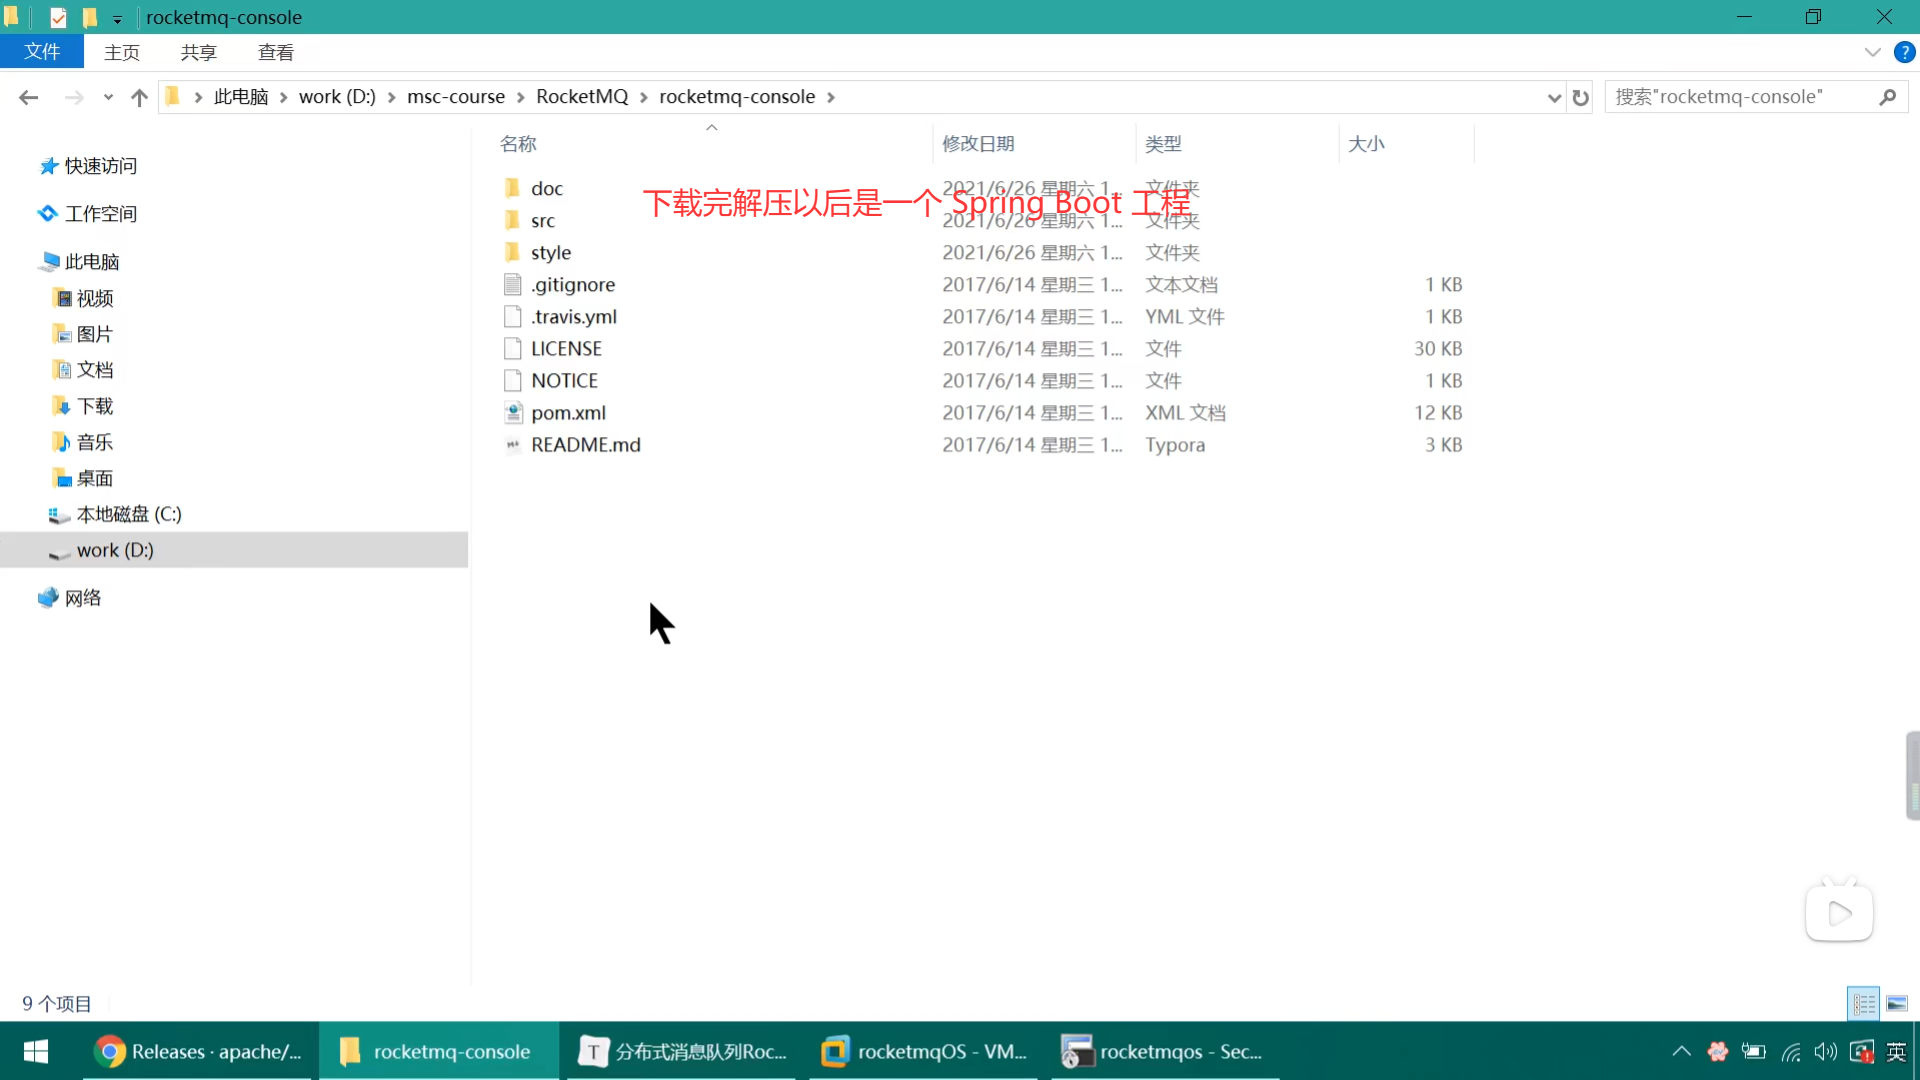Screen dimensions: 1920x1080
Task: Expand the ribbon using the chevron
Action: pos(1872,52)
